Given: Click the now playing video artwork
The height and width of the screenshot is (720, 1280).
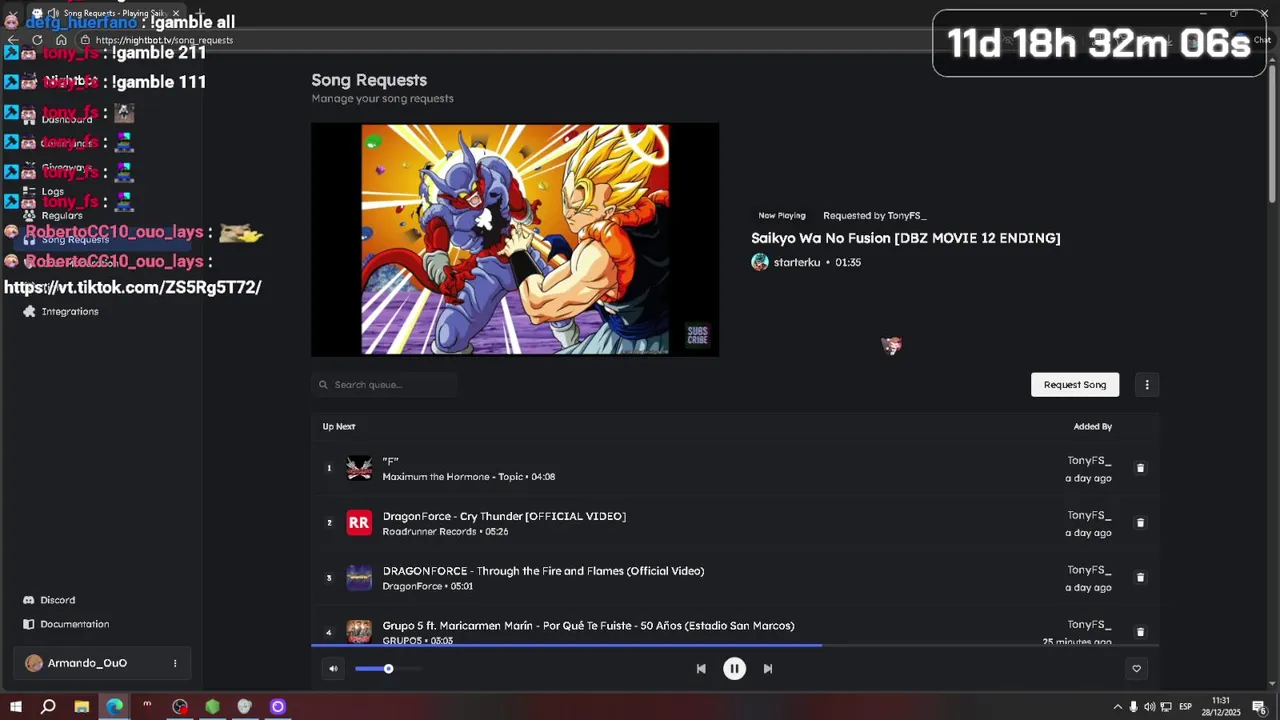Looking at the screenshot, I should coord(515,240).
